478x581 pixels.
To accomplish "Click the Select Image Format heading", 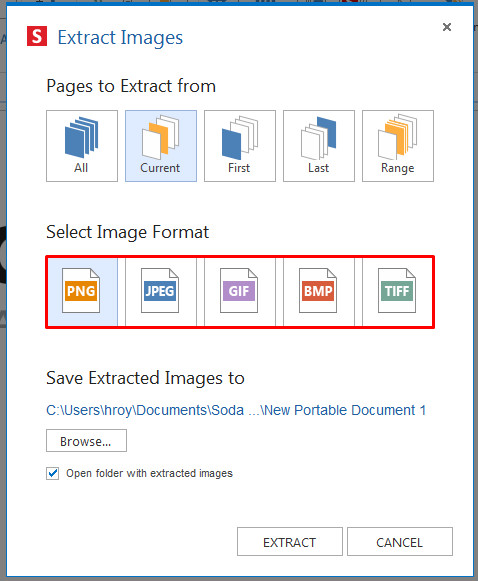I will click(x=127, y=232).
